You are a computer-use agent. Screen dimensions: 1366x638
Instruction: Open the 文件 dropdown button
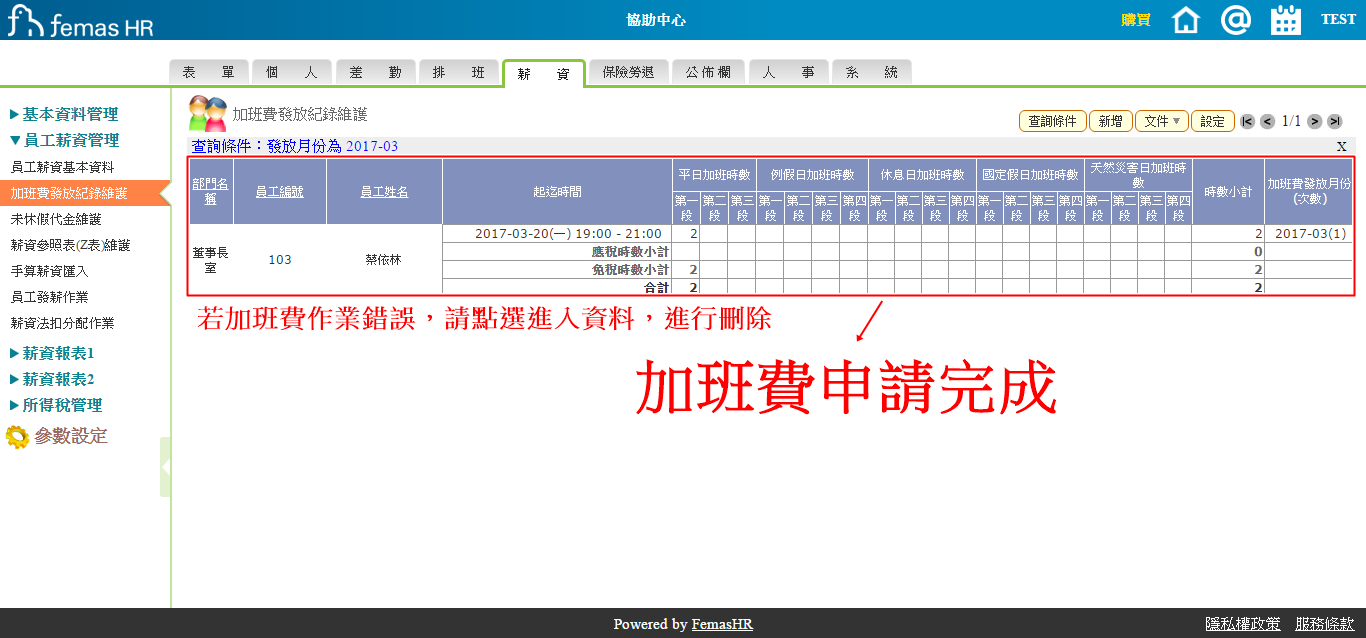coord(1162,121)
